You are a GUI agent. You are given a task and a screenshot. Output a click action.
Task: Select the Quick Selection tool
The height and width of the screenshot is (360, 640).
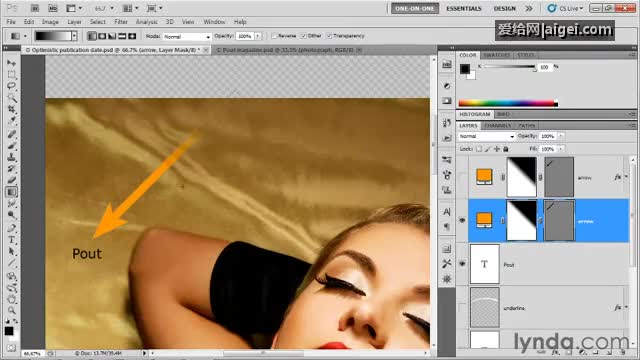pos(11,98)
